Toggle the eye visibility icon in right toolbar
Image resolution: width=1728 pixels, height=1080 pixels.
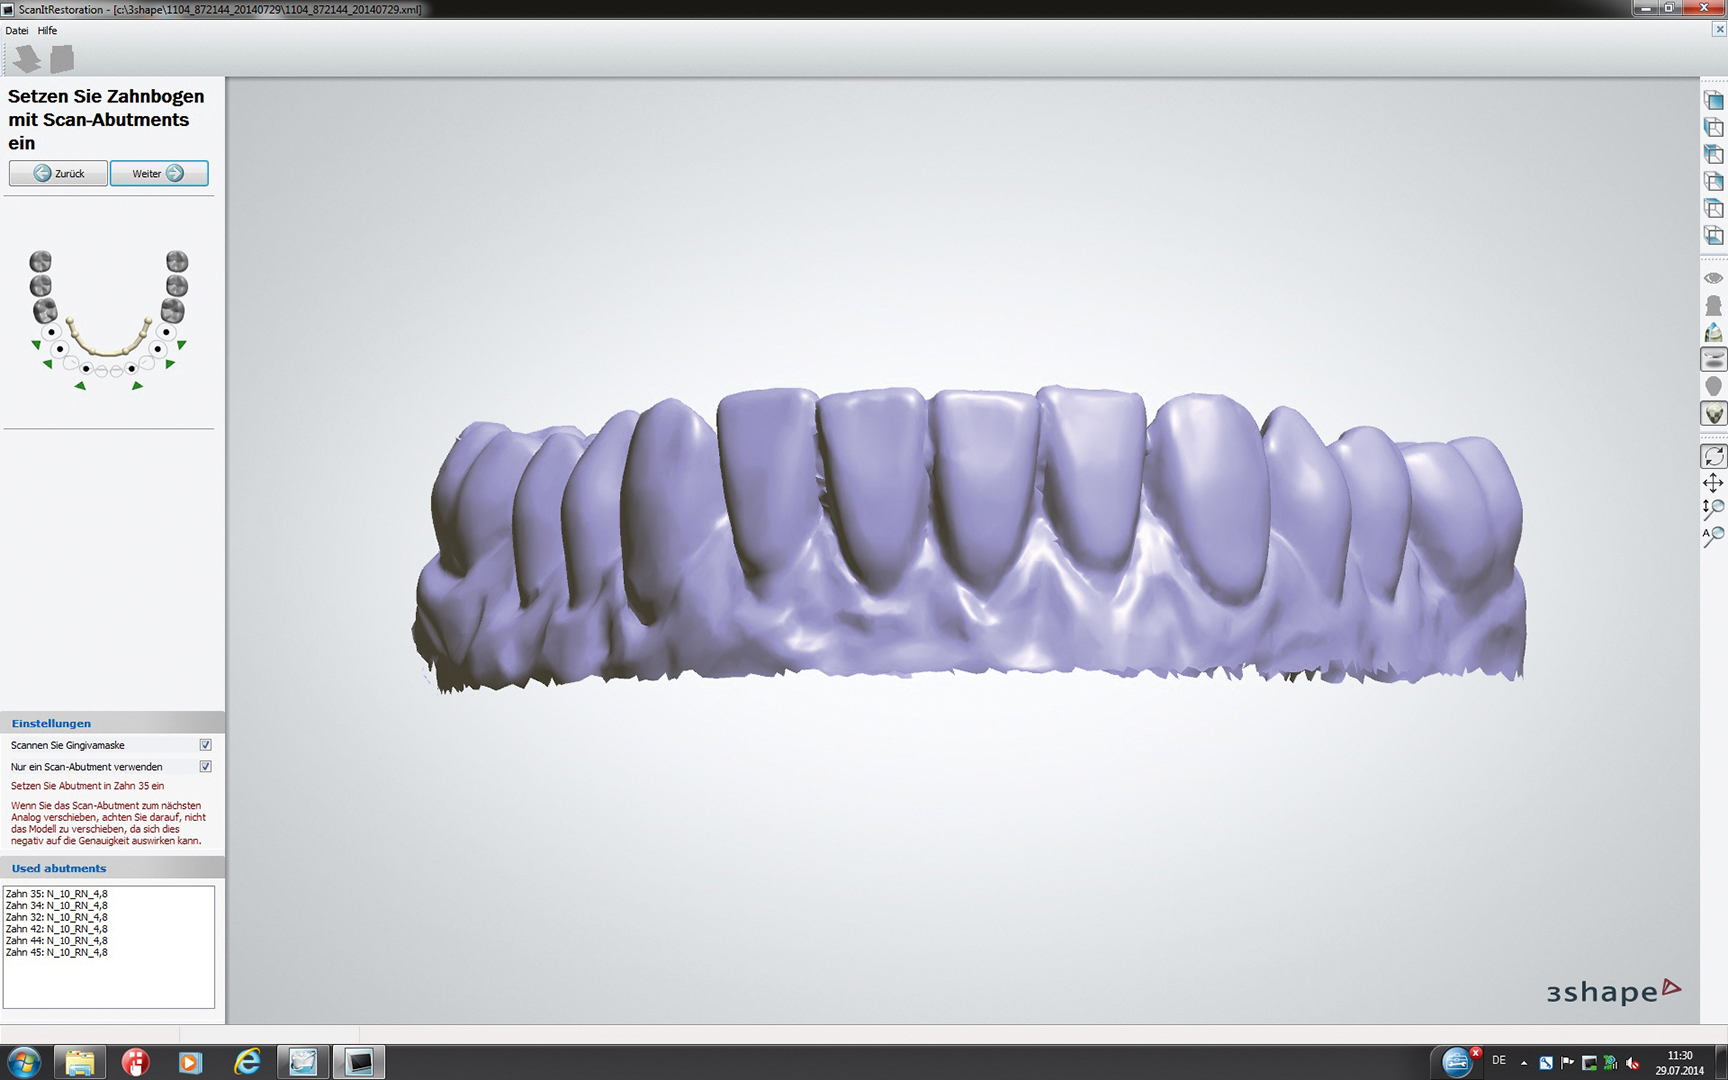tap(1713, 278)
